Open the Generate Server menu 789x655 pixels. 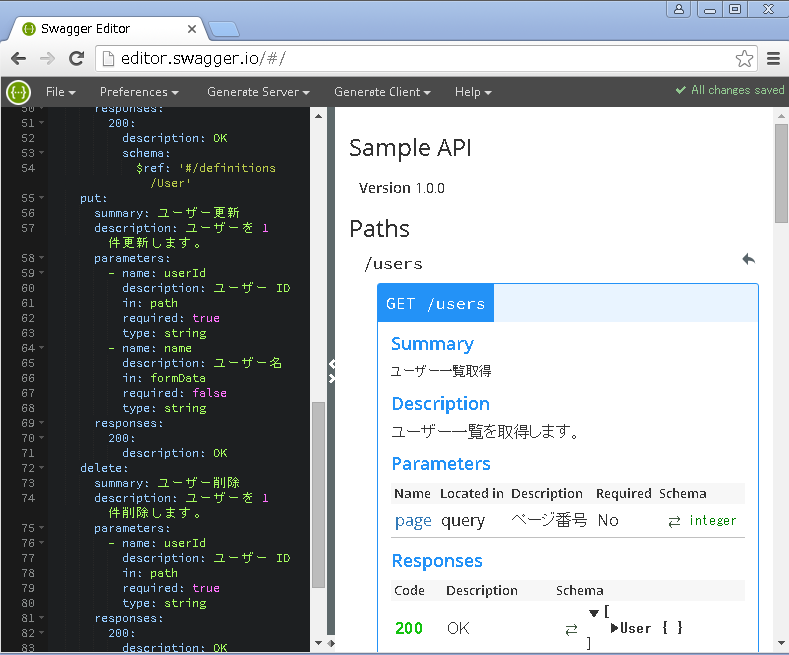(258, 92)
